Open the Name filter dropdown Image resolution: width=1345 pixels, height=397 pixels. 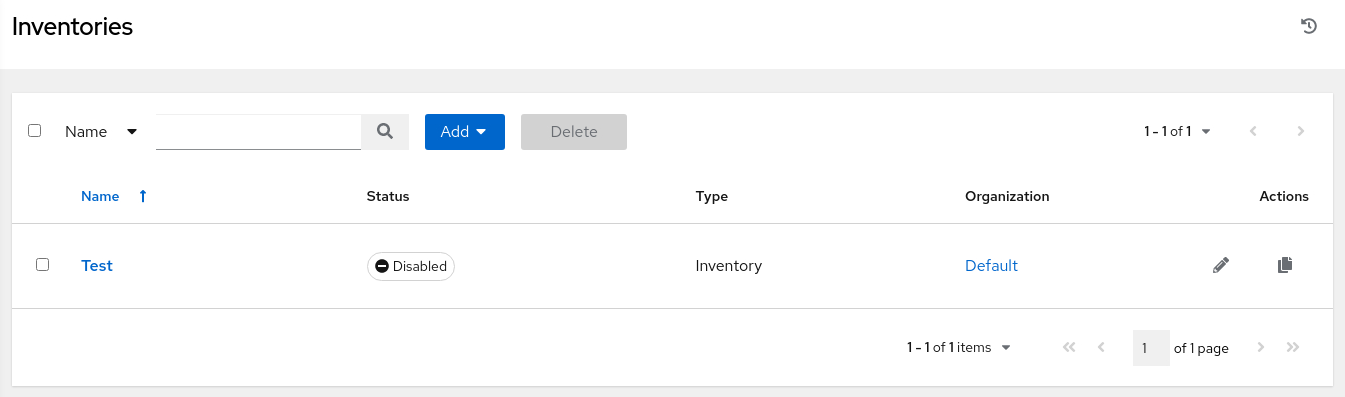(x=101, y=132)
